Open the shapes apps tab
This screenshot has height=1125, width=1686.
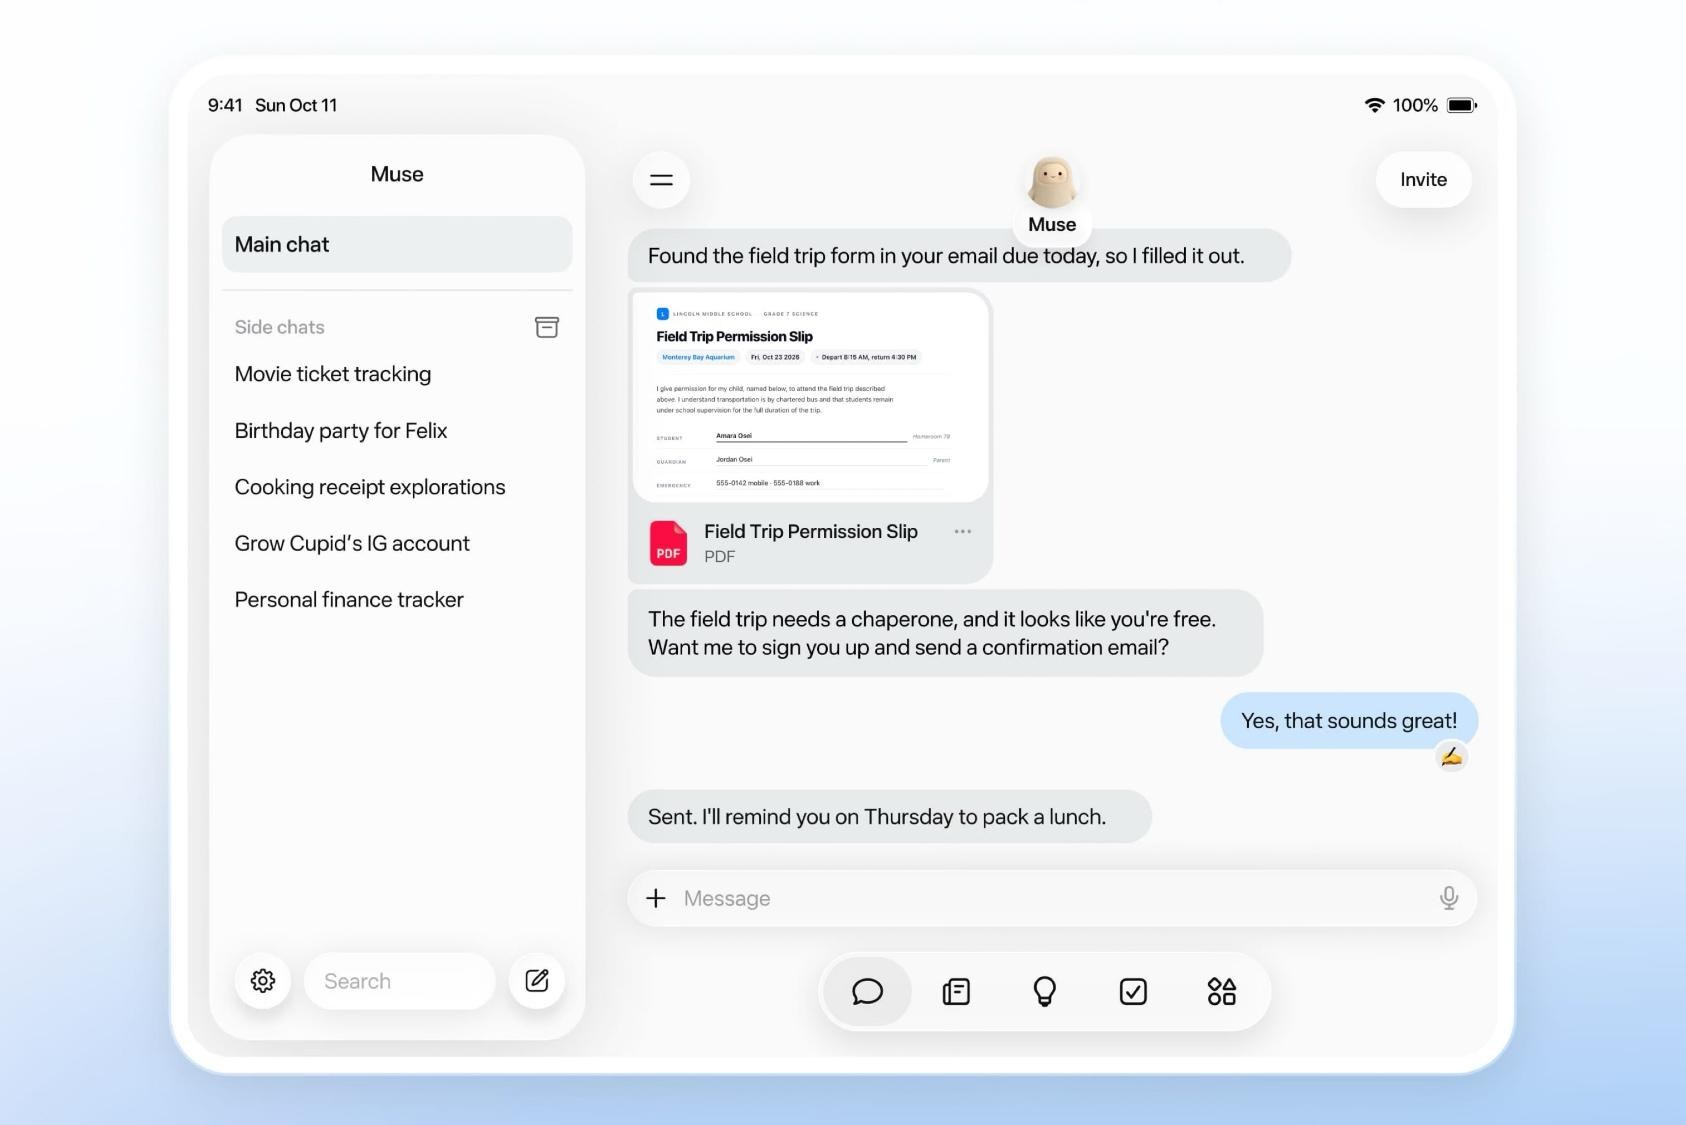tap(1221, 991)
